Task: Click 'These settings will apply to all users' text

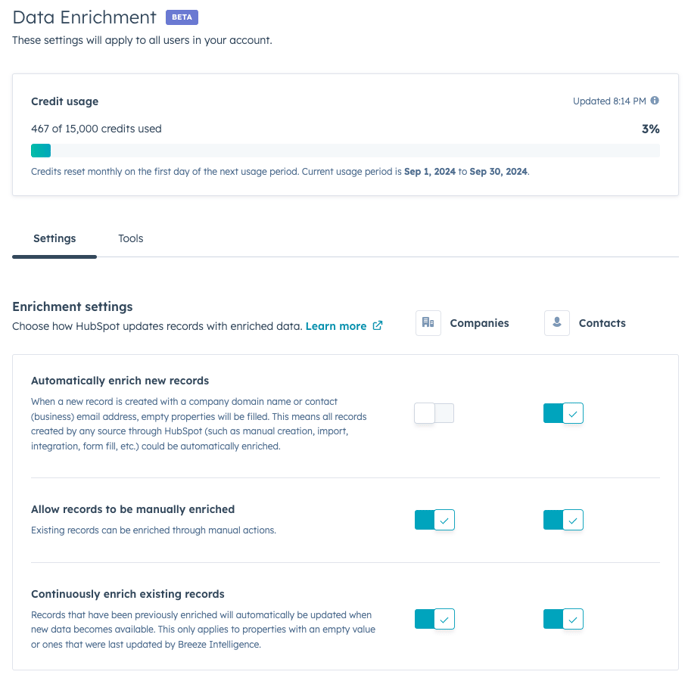Action: 142,40
